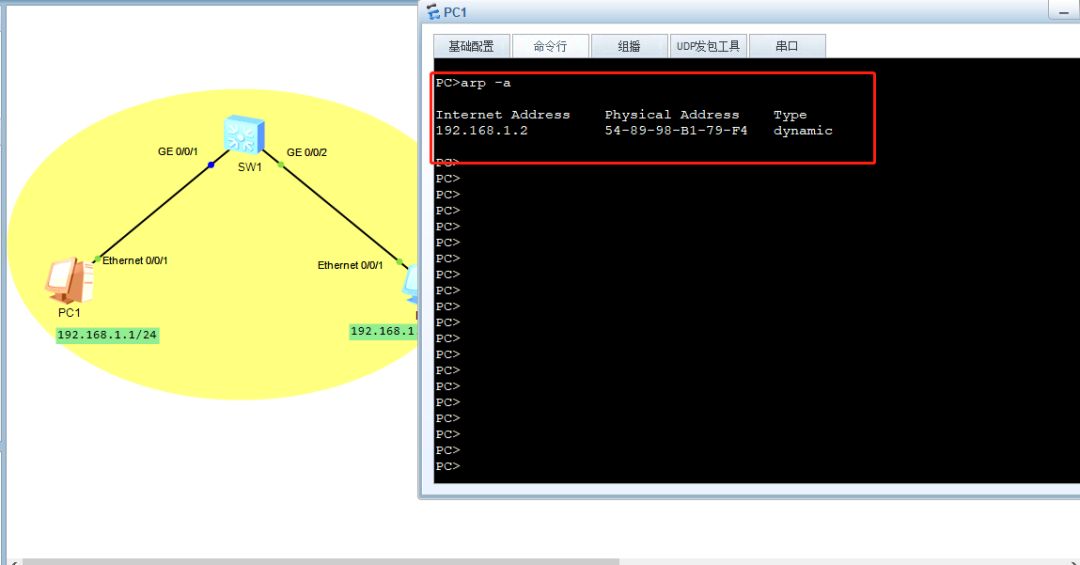This screenshot has height=565, width=1080.
Task: Click the horizontal scrollbar at the bottom
Action: 321,561
